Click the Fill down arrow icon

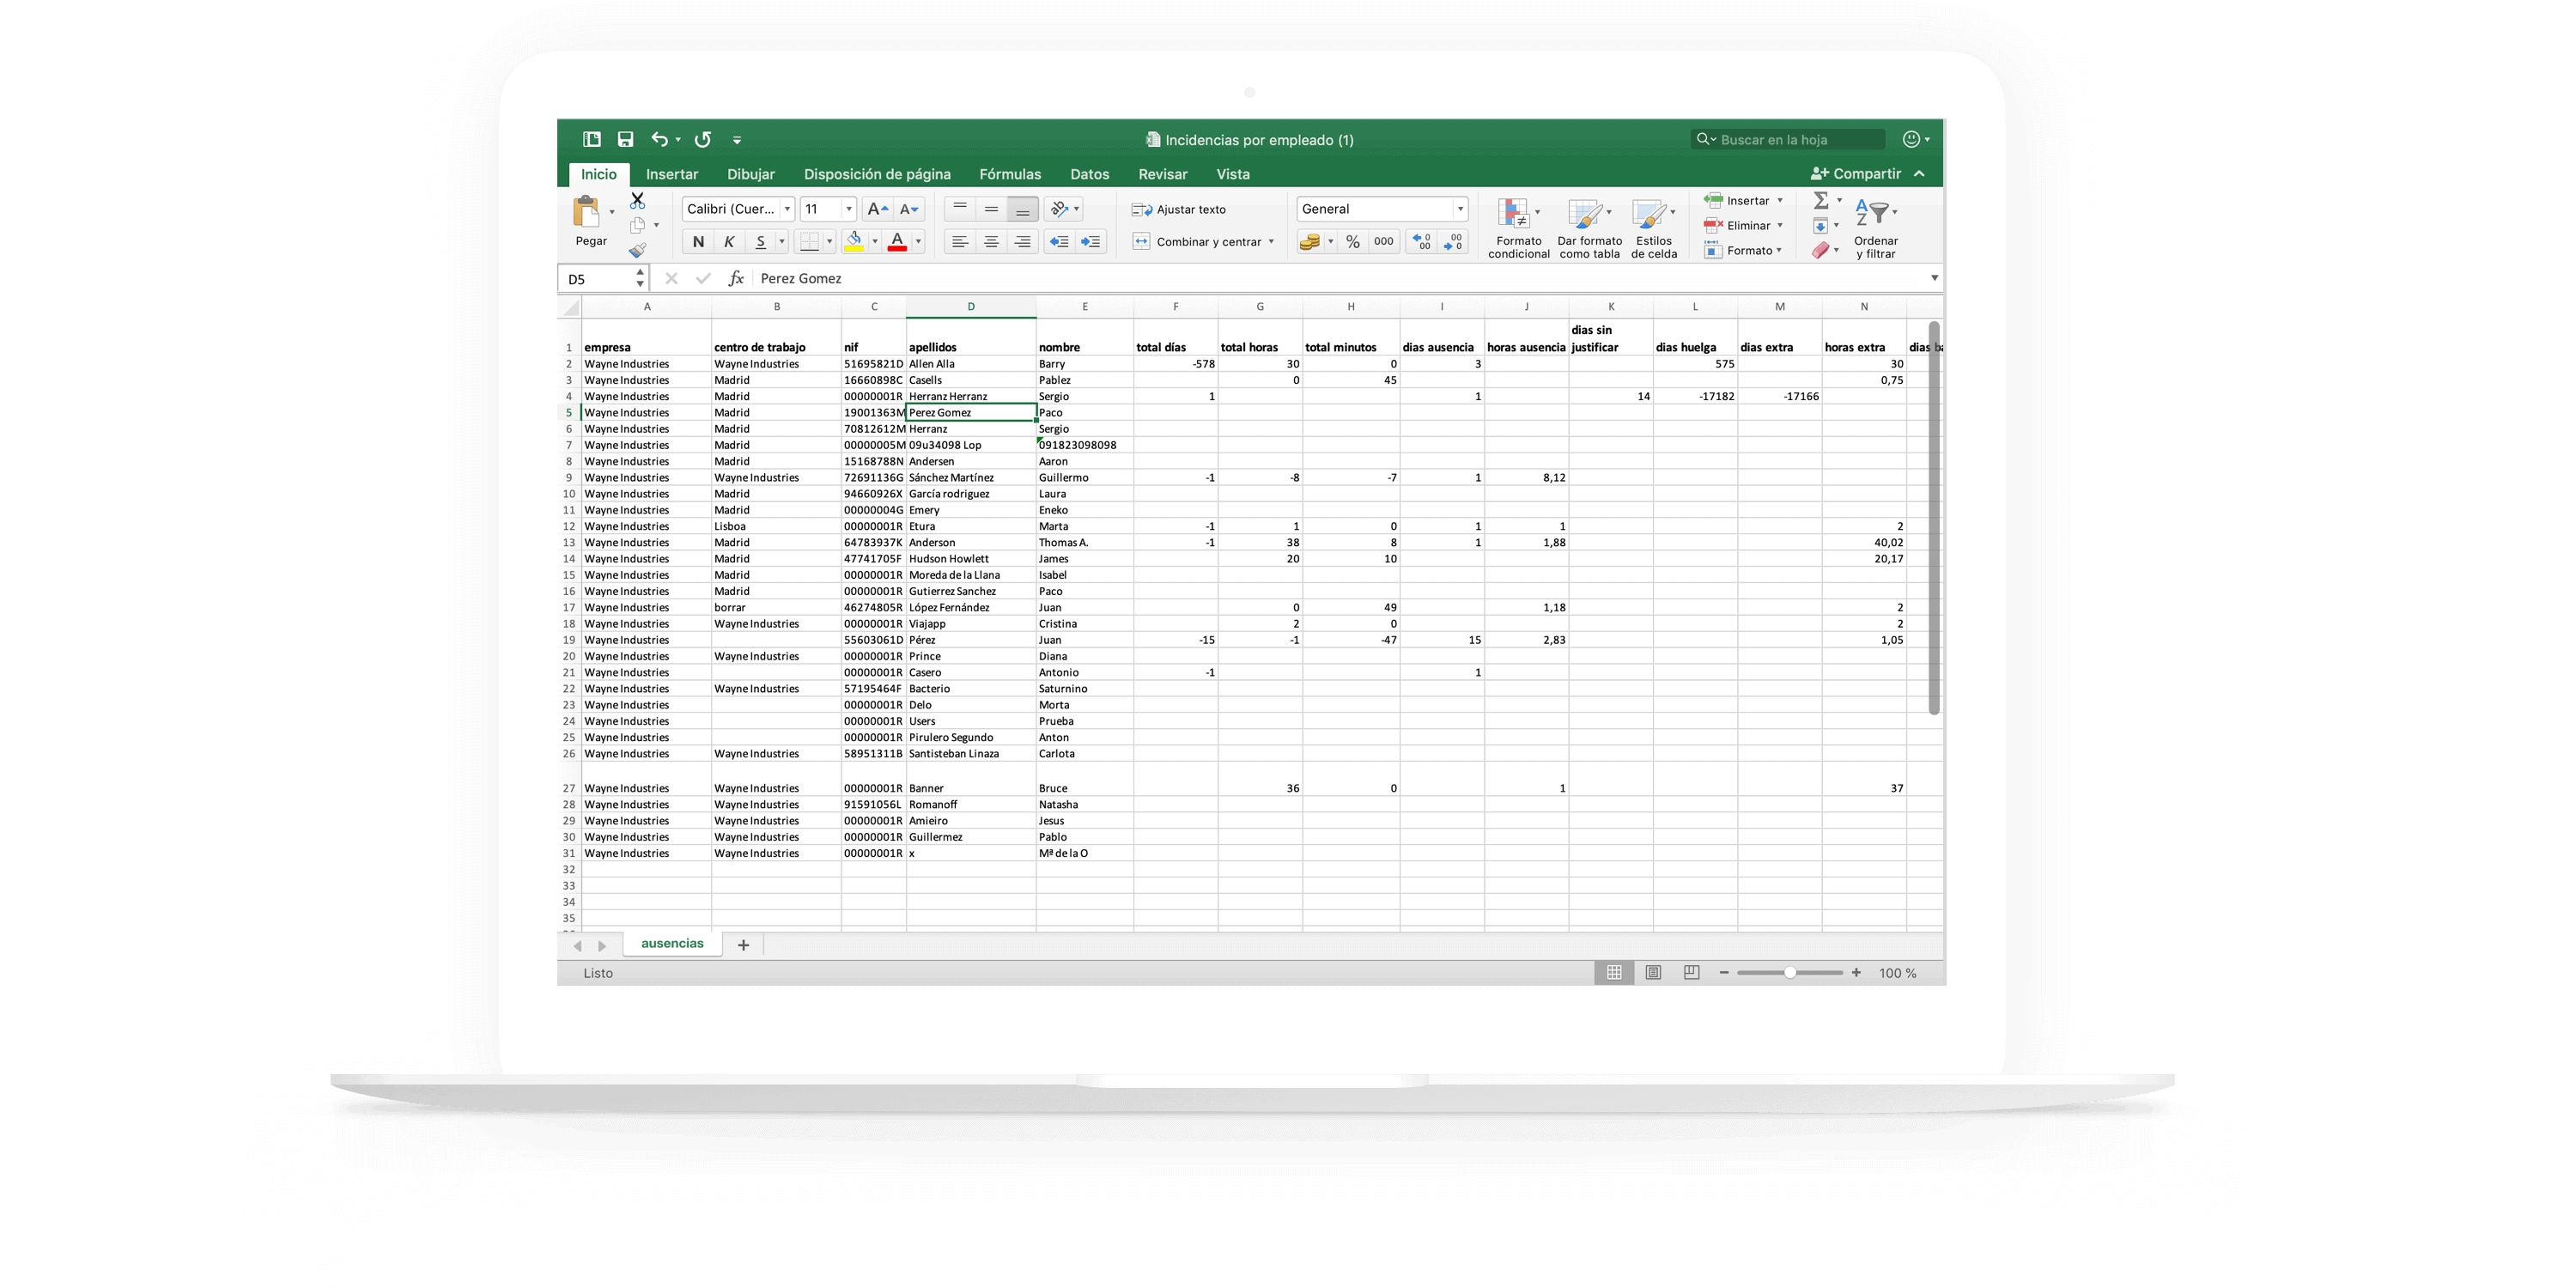tap(1821, 225)
